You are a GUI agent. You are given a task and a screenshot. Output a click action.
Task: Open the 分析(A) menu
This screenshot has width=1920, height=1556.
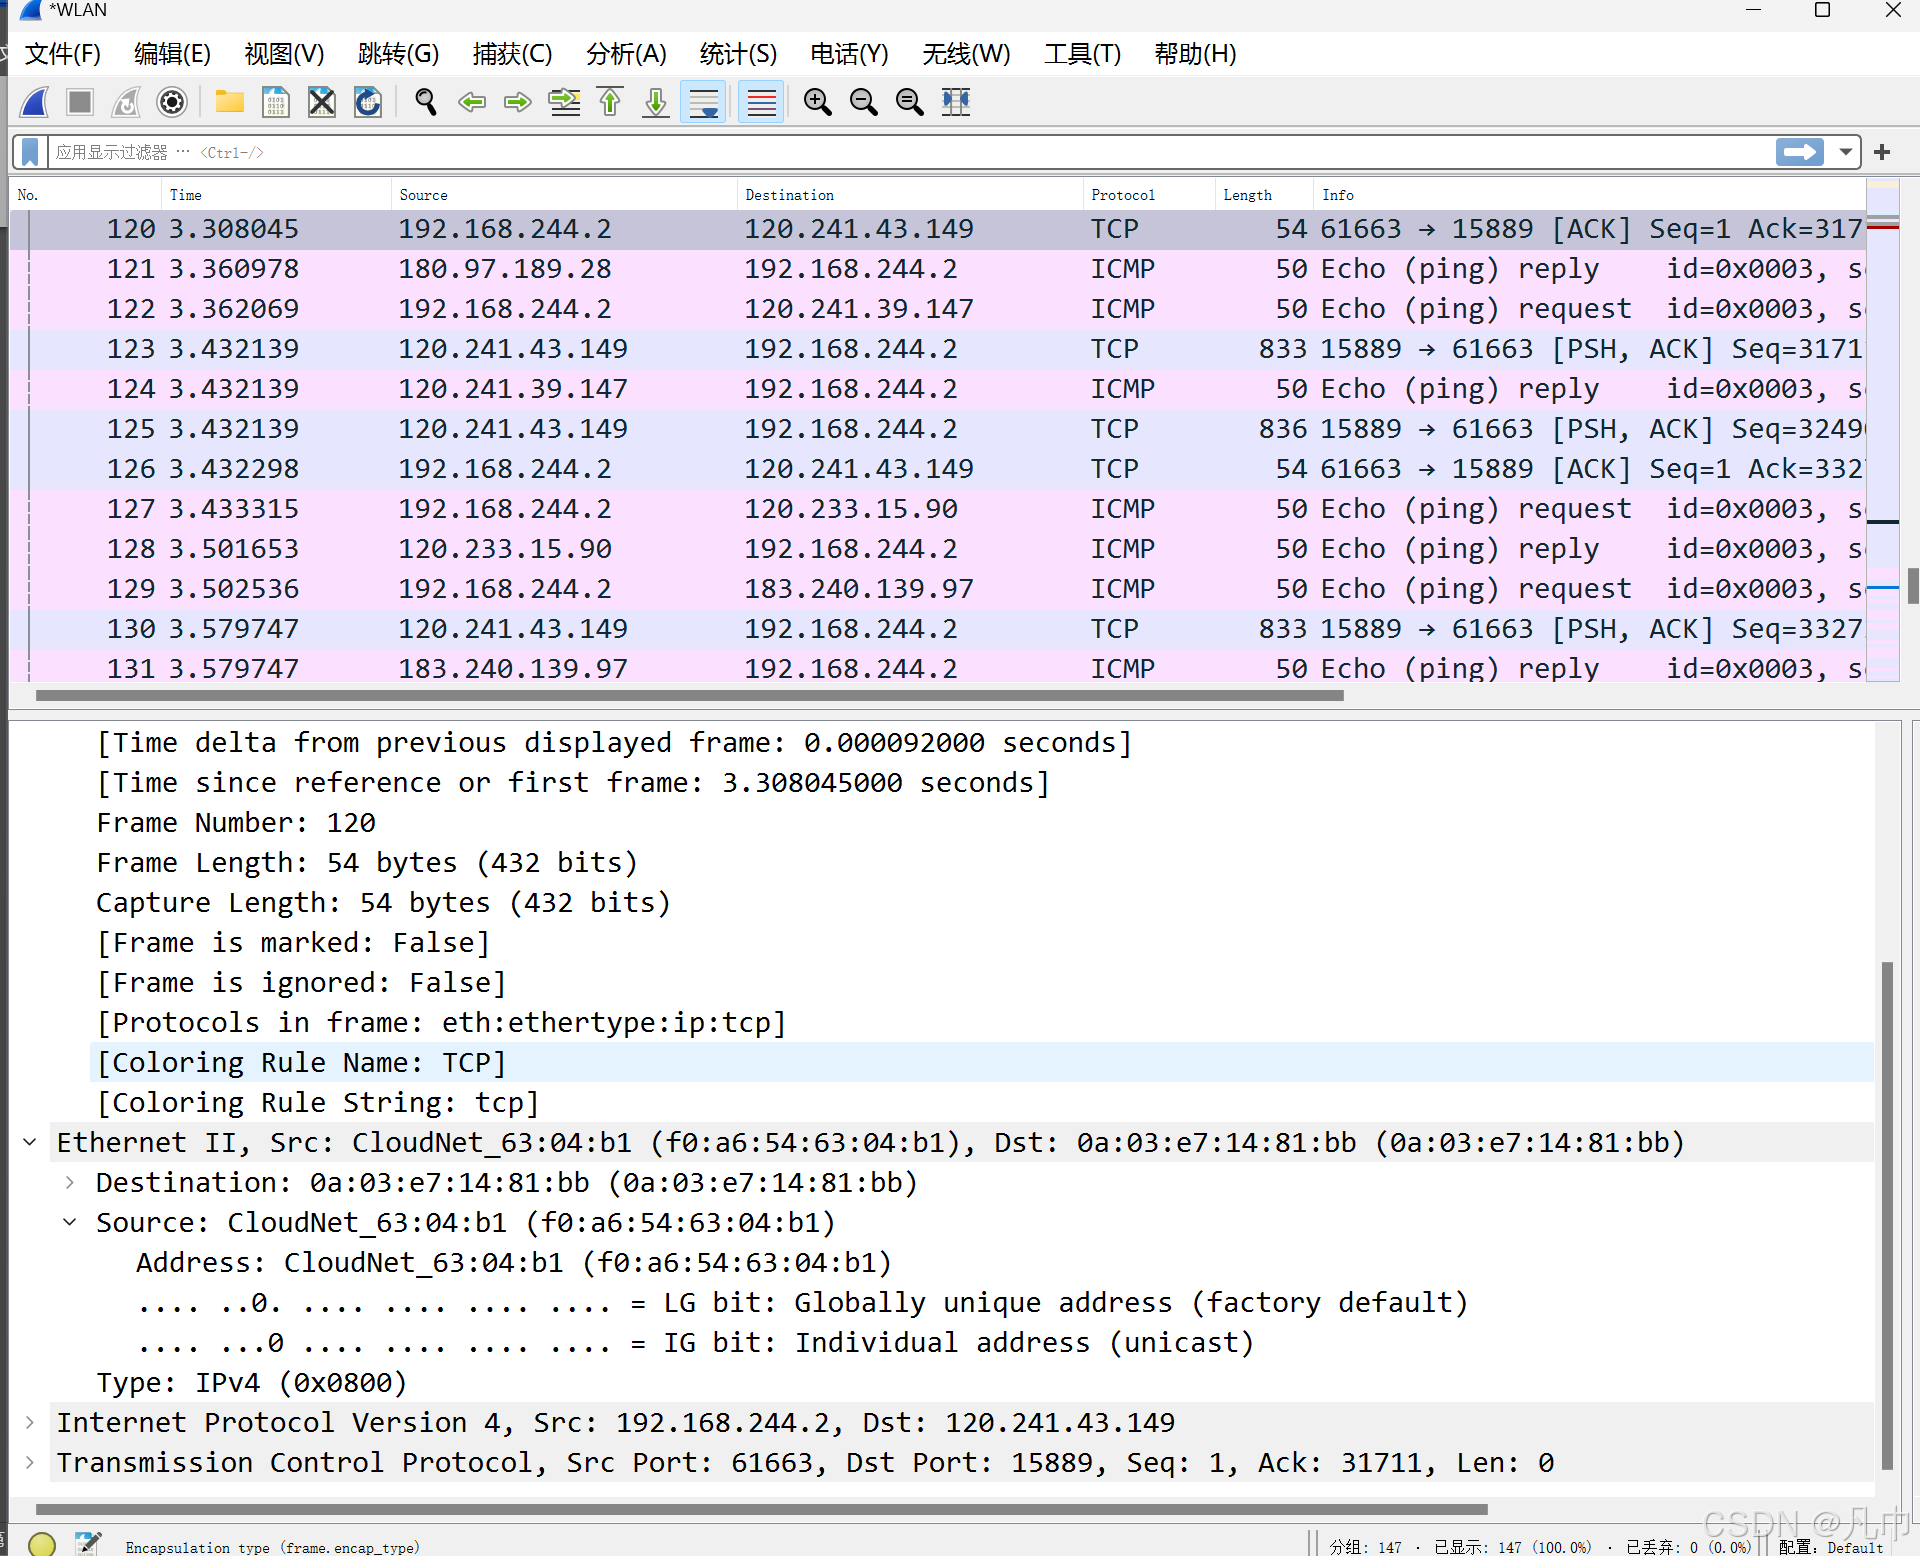626,54
